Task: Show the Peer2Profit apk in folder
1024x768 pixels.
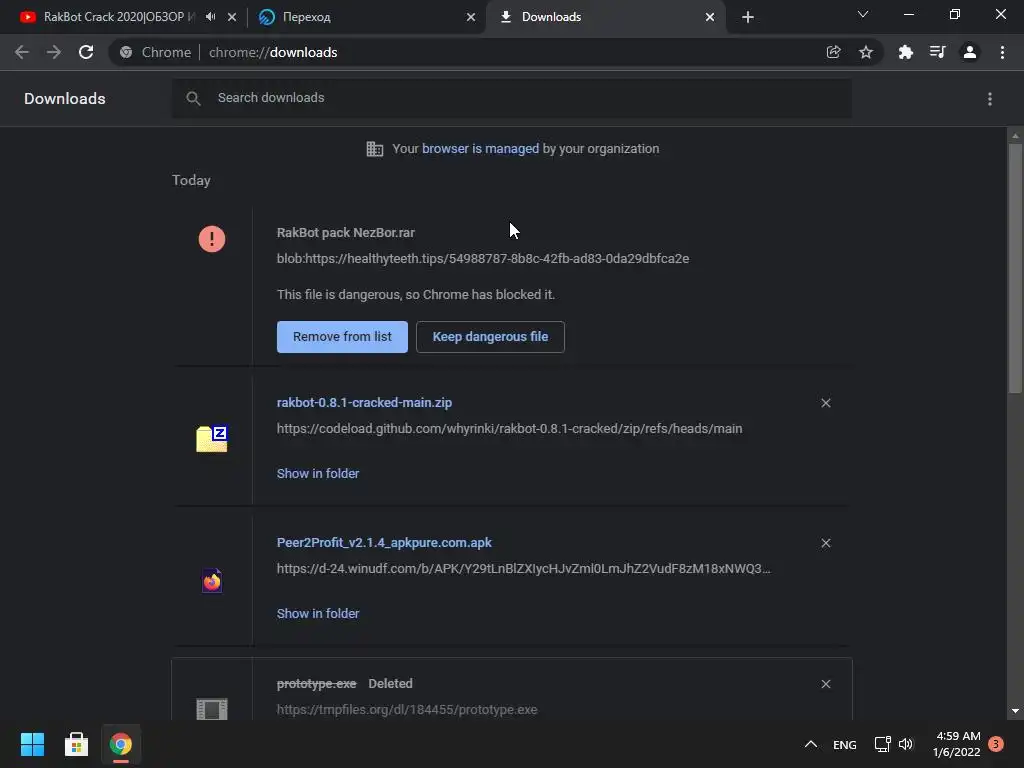Action: (x=318, y=614)
